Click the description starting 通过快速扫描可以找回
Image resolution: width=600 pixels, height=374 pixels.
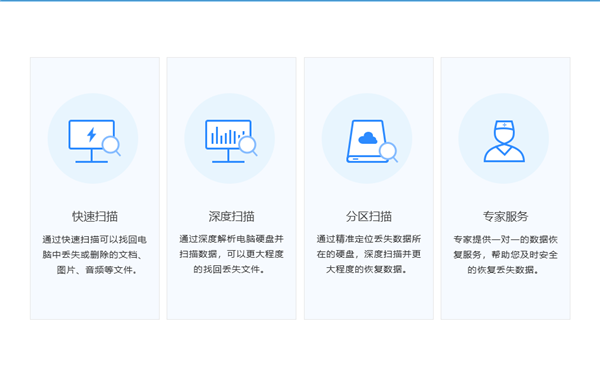[95, 255]
